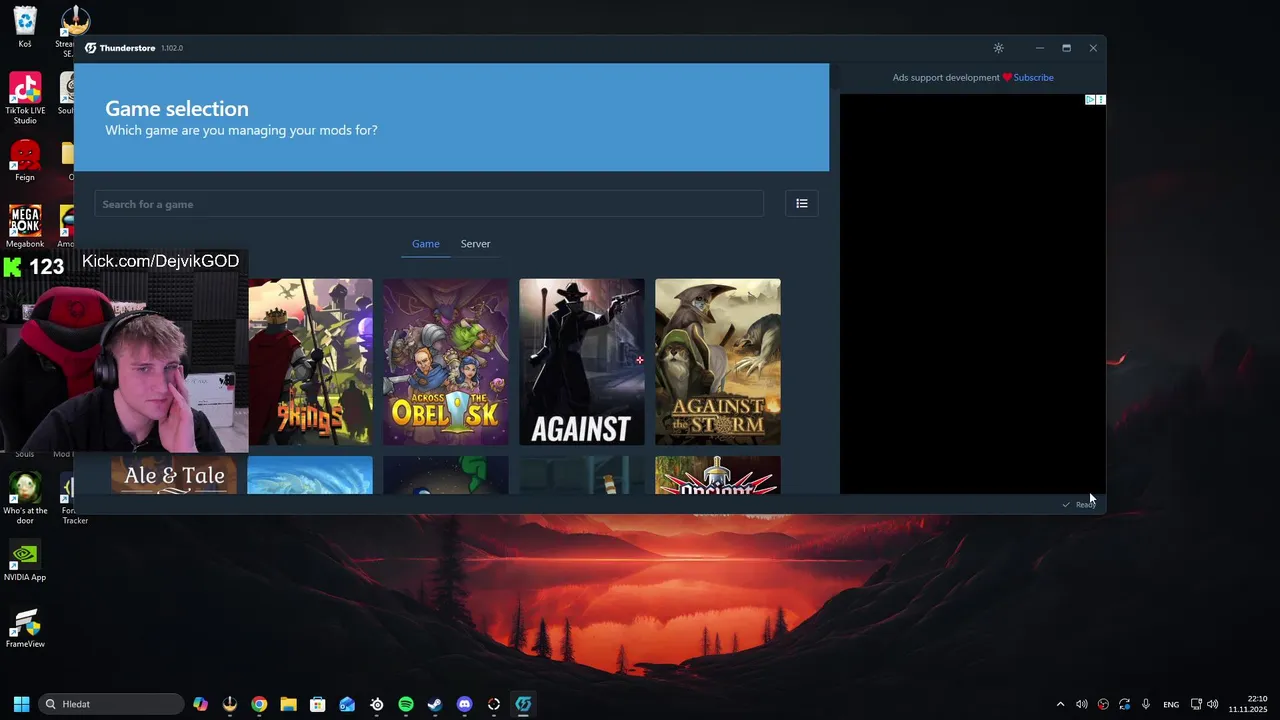Click the Hledat taskbar search box
This screenshot has width=1280, height=720.
point(111,704)
